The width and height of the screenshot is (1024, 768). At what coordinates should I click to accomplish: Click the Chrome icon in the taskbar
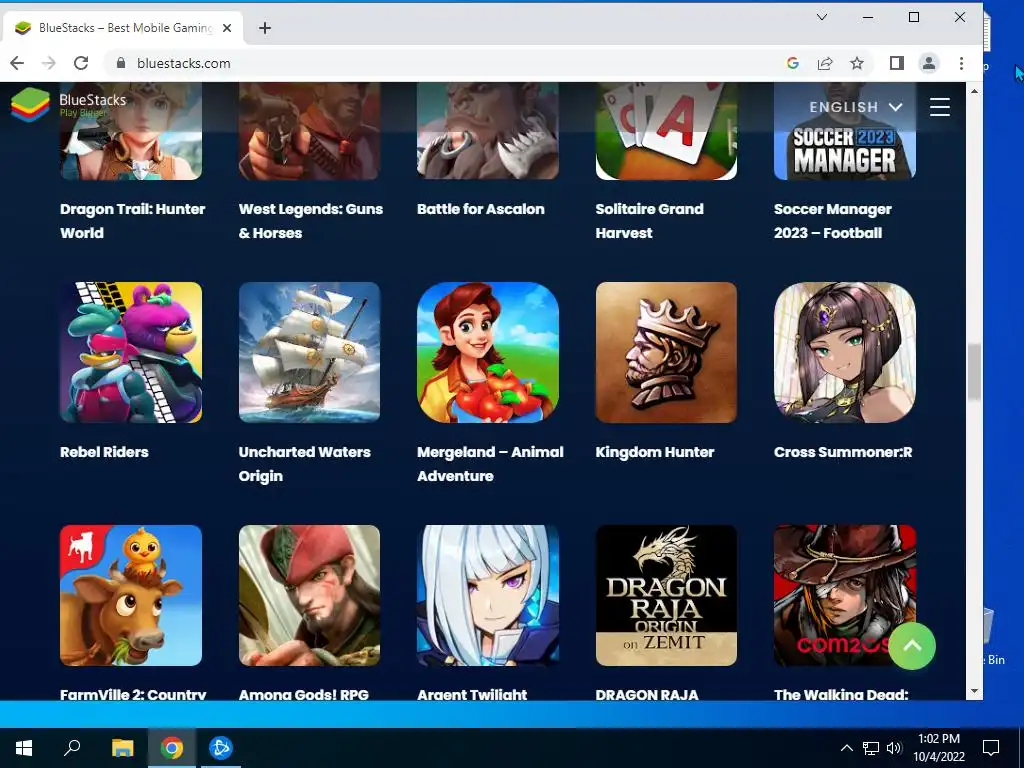click(x=172, y=748)
